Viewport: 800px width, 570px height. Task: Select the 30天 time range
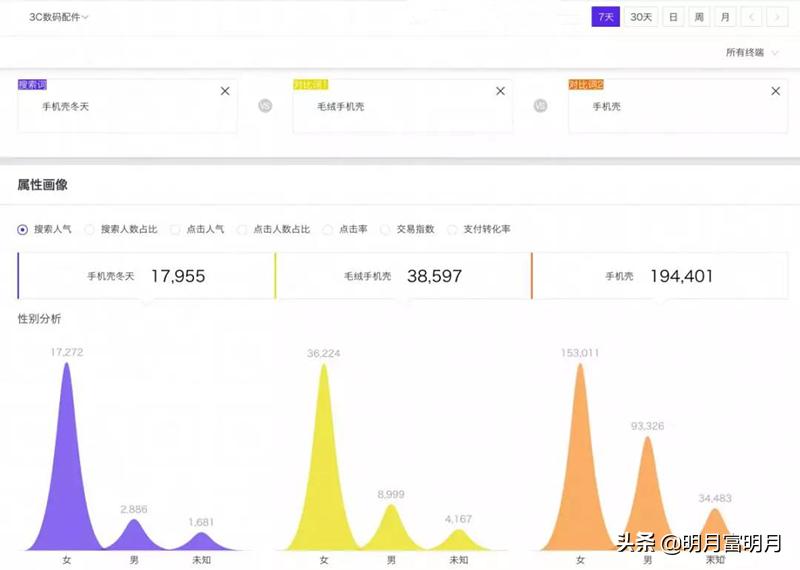click(641, 17)
